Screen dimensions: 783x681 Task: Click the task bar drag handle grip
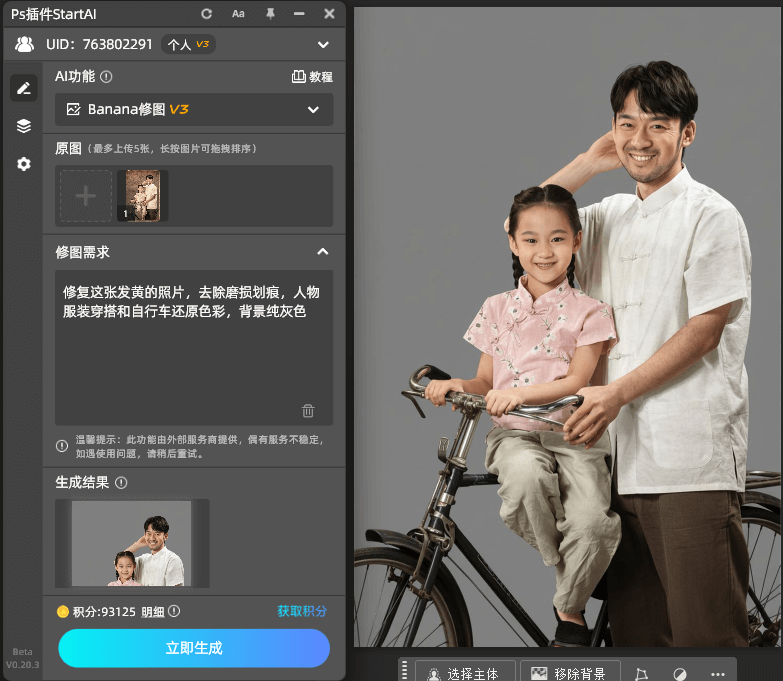[x=405, y=671]
